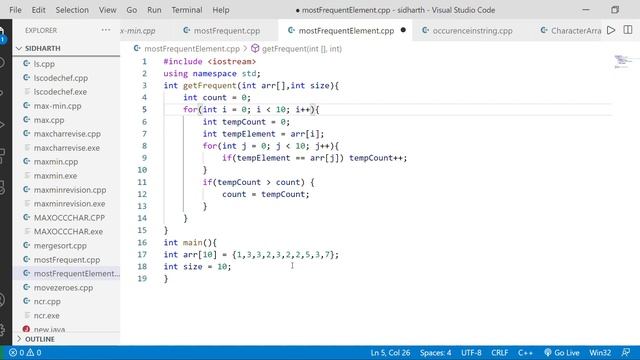
Task: Open max-min.cpp file
Action: pyautogui.click(x=58, y=106)
